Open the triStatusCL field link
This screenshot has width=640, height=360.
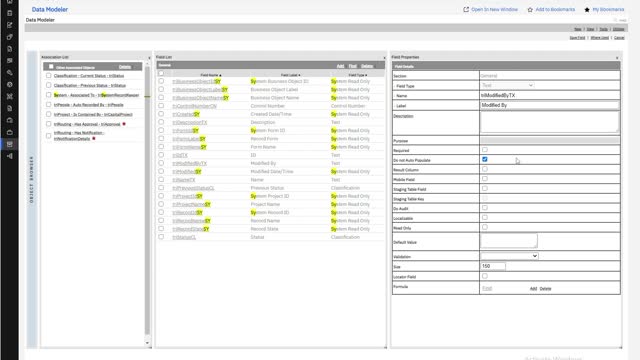point(184,237)
